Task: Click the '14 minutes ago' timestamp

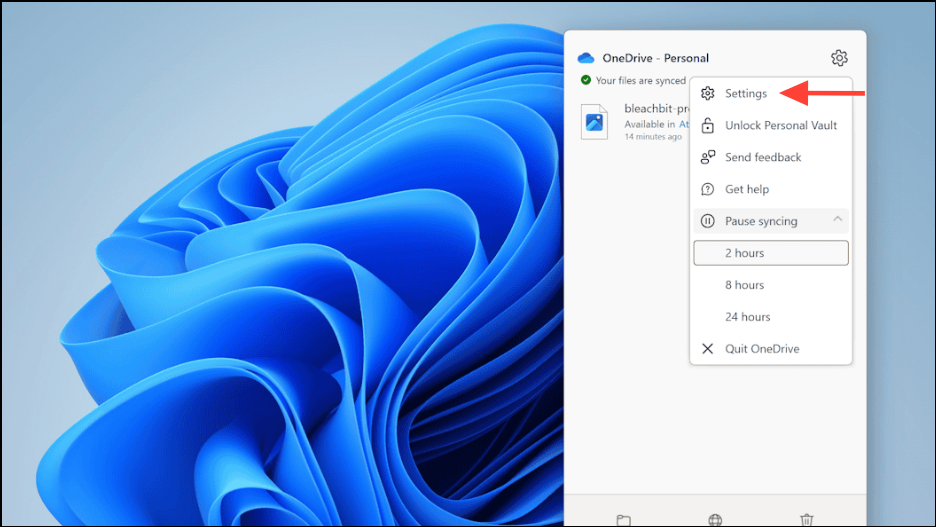Action: pyautogui.click(x=653, y=137)
